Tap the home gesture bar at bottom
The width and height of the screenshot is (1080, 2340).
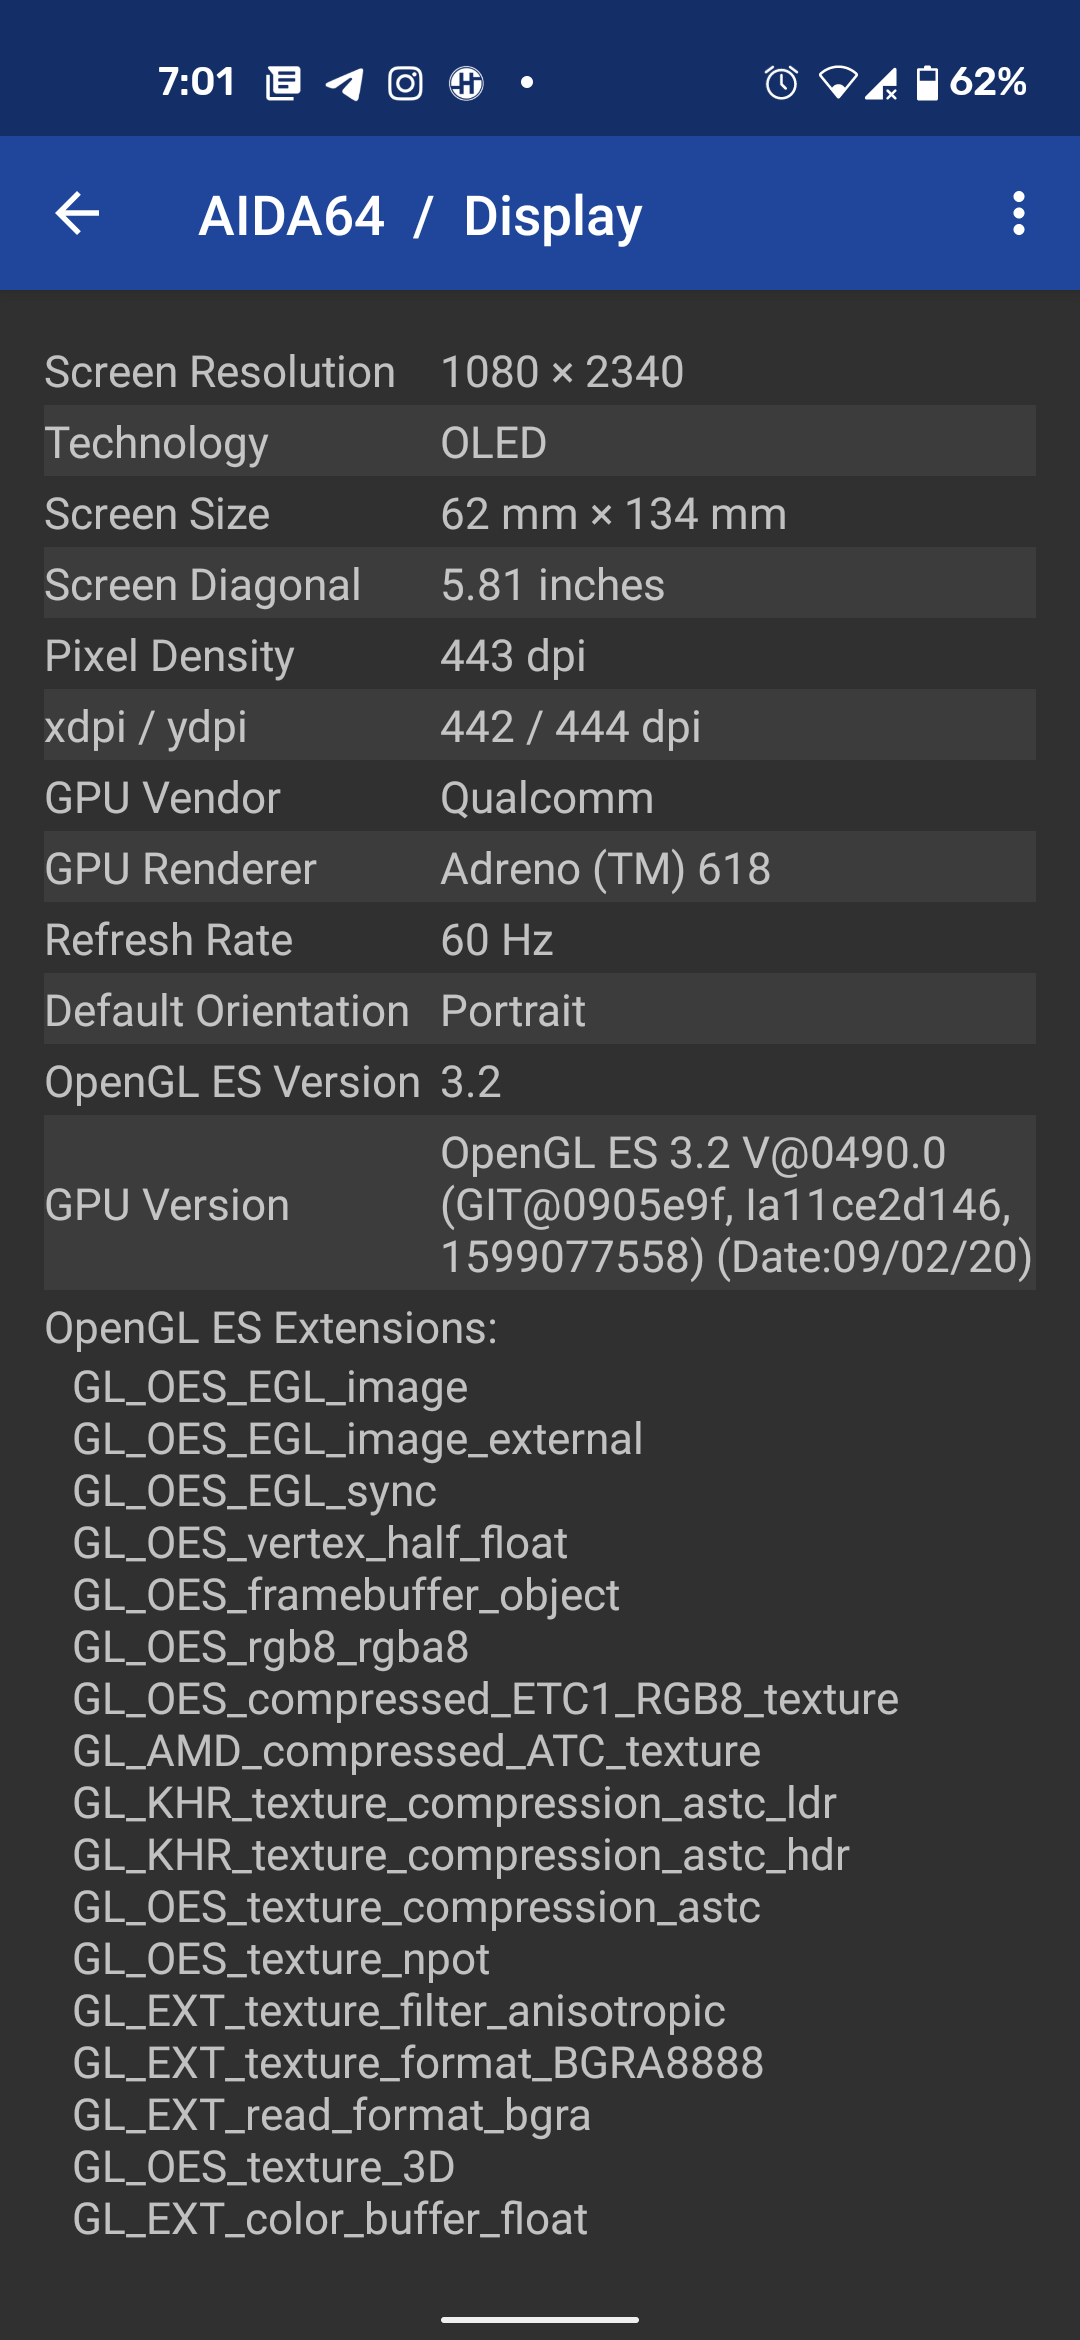click(x=540, y=2319)
